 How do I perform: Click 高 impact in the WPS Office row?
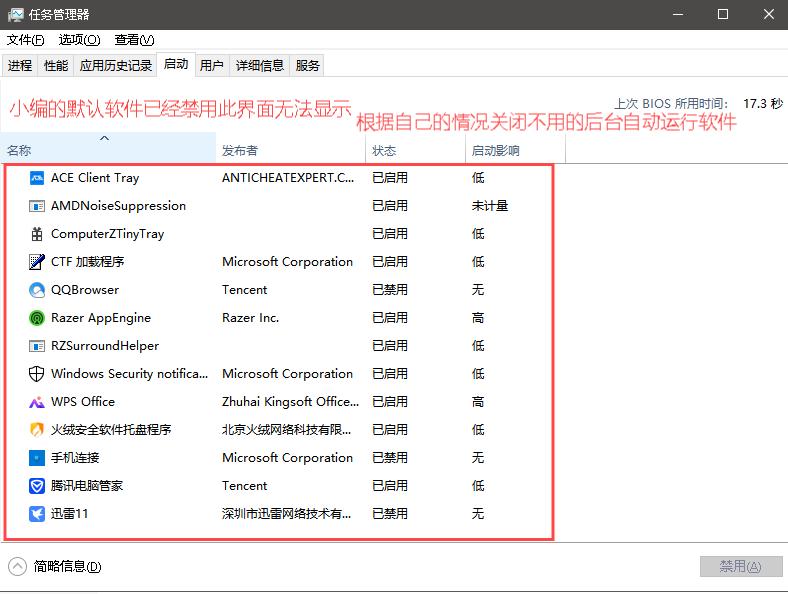(x=478, y=402)
